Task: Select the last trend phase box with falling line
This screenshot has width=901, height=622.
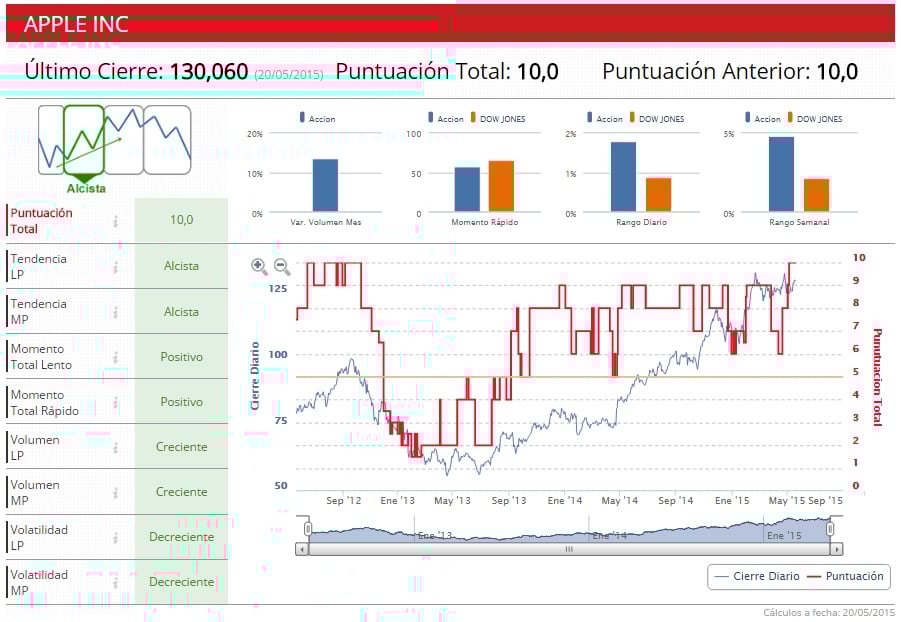Action: coord(167,140)
